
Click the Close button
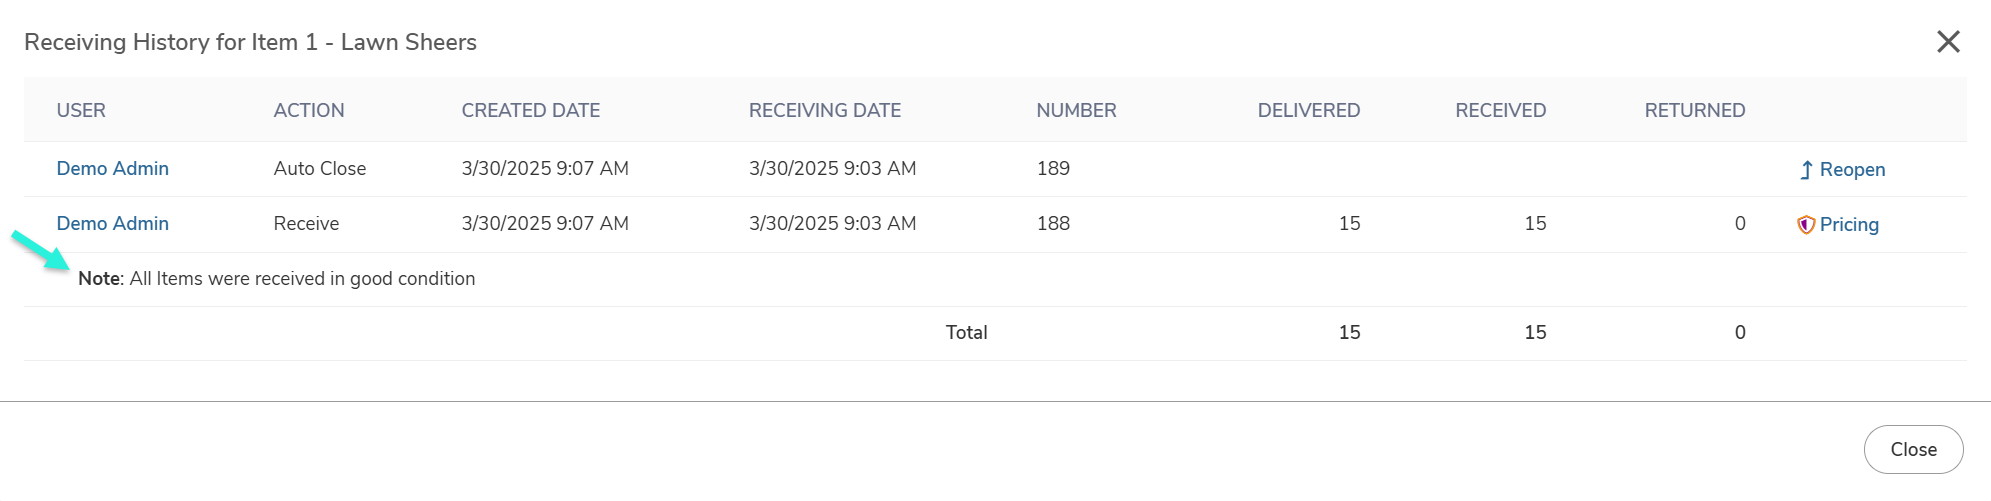[x=1913, y=449]
